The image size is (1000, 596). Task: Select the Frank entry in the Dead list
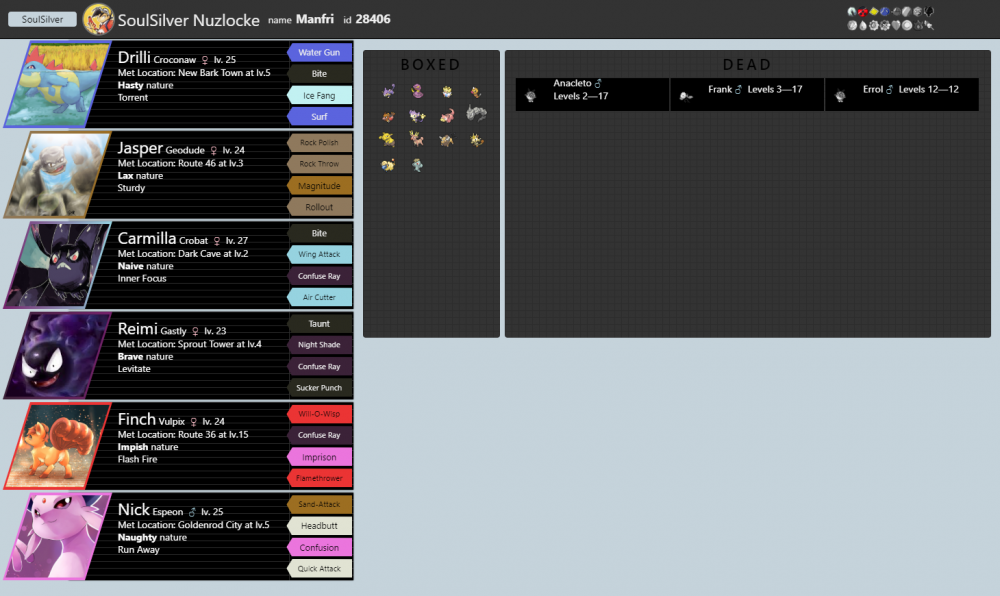point(748,93)
